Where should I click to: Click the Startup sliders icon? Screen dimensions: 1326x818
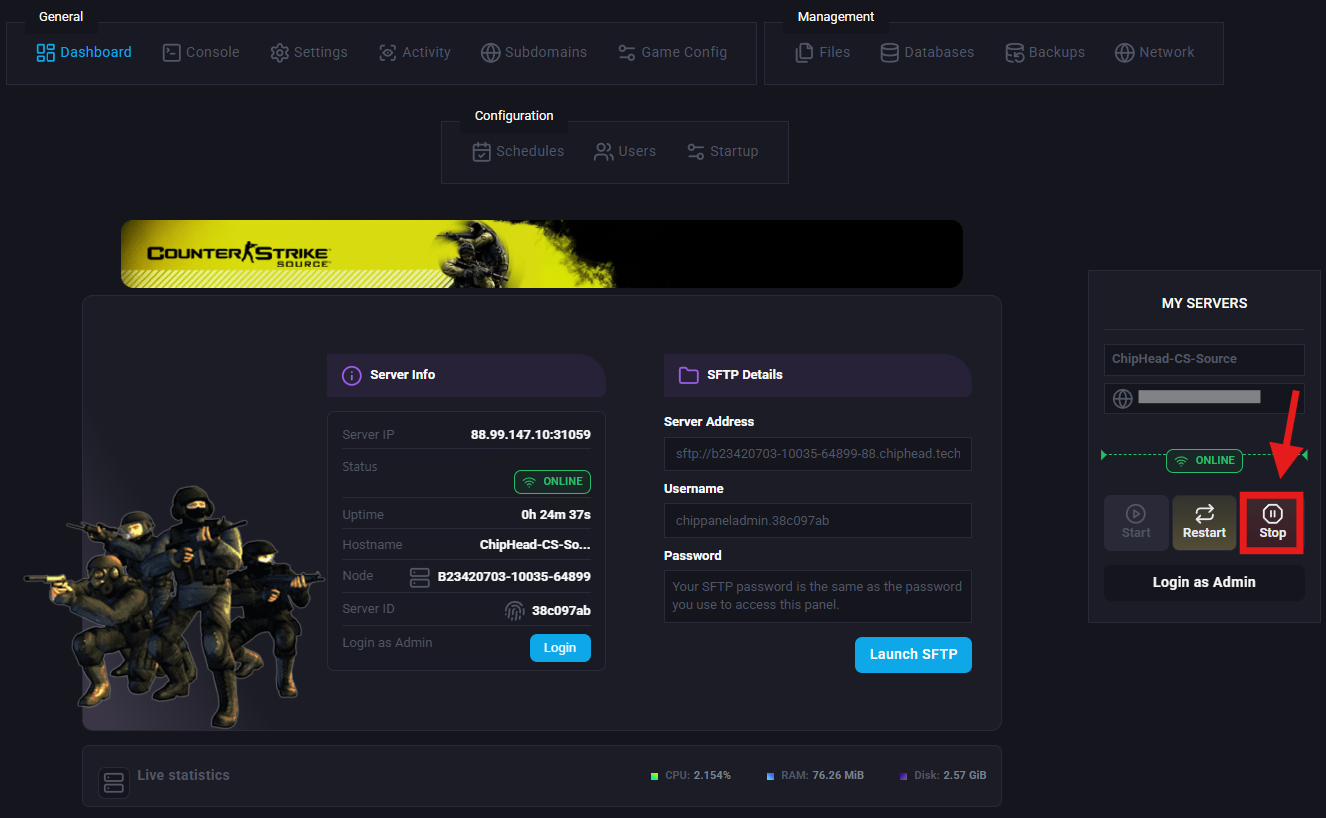pyautogui.click(x=696, y=152)
